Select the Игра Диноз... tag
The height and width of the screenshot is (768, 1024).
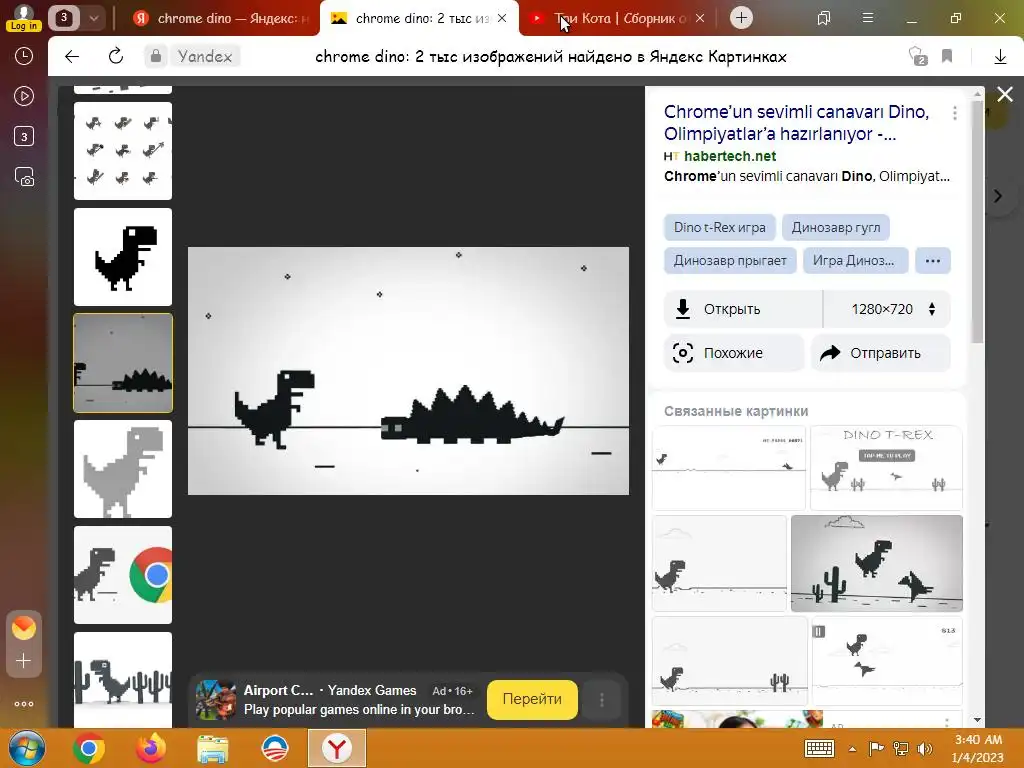pyautogui.click(x=856, y=261)
